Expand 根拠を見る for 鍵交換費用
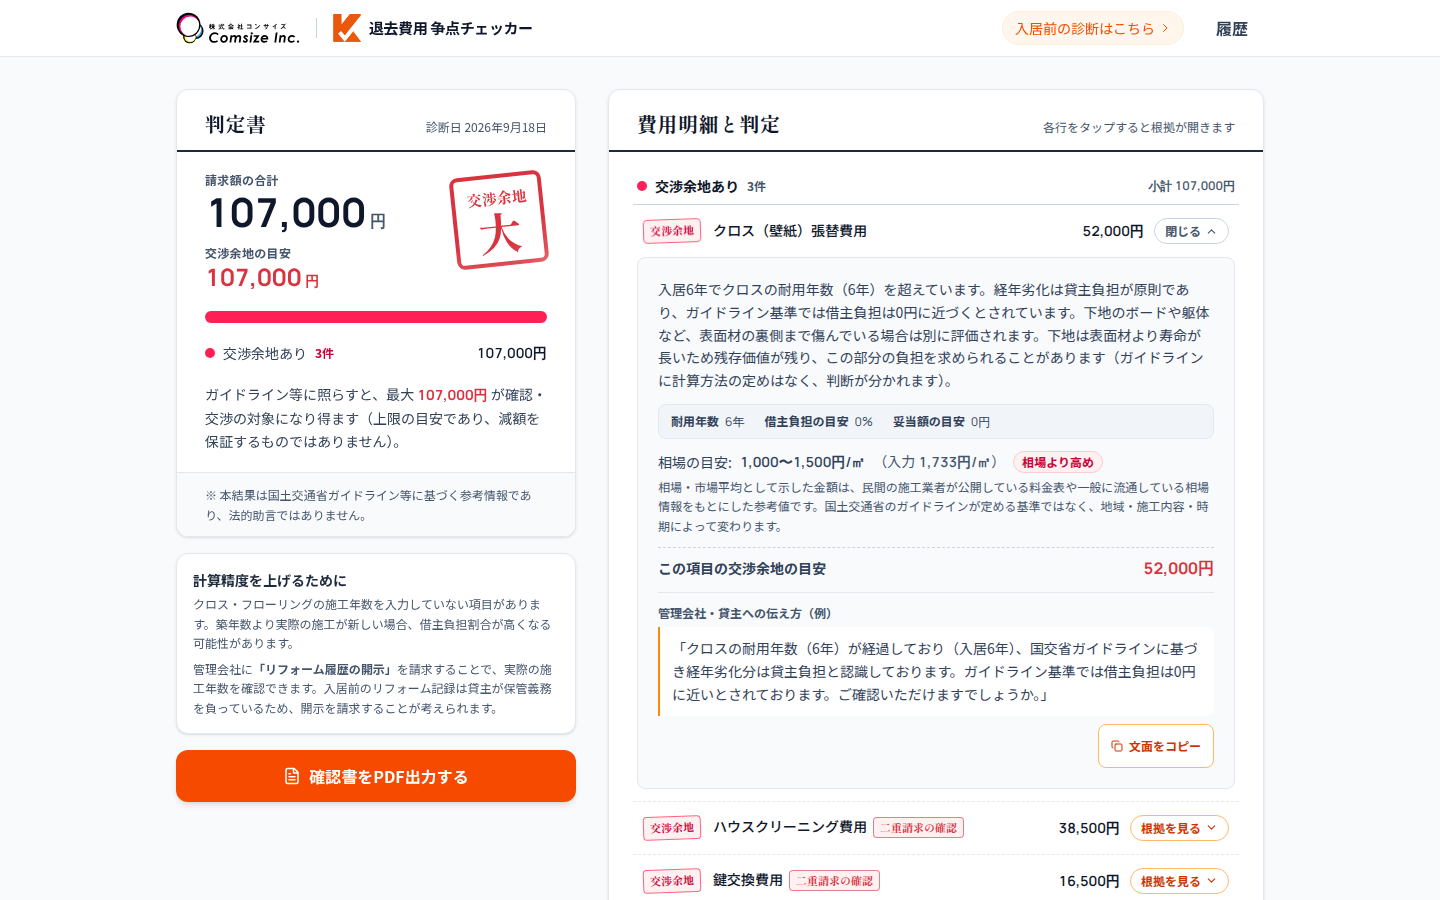Viewport: 1440px width, 900px height. [1179, 881]
